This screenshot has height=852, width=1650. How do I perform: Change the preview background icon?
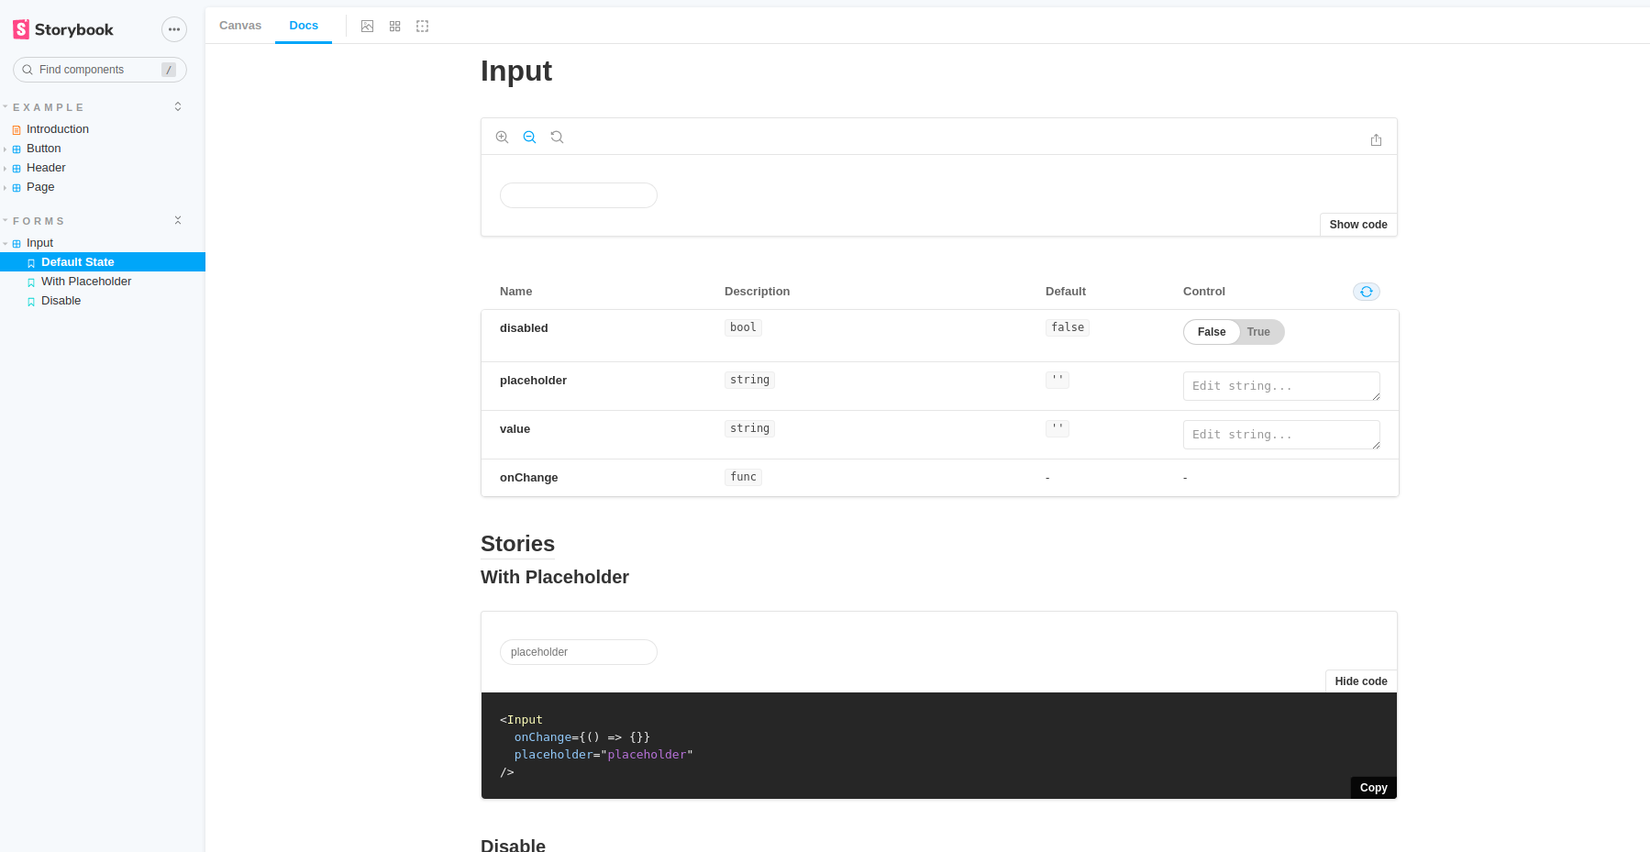(x=367, y=26)
